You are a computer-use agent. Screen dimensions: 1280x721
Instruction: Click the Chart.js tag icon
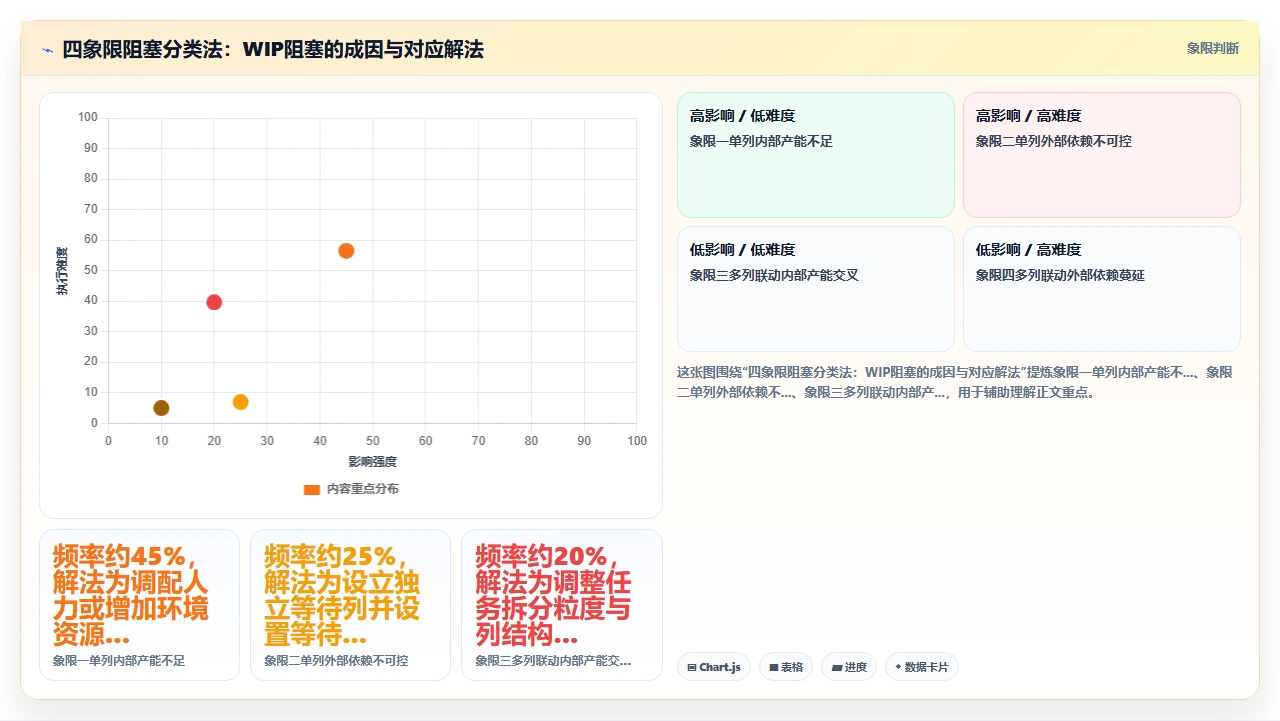pyautogui.click(x=692, y=667)
